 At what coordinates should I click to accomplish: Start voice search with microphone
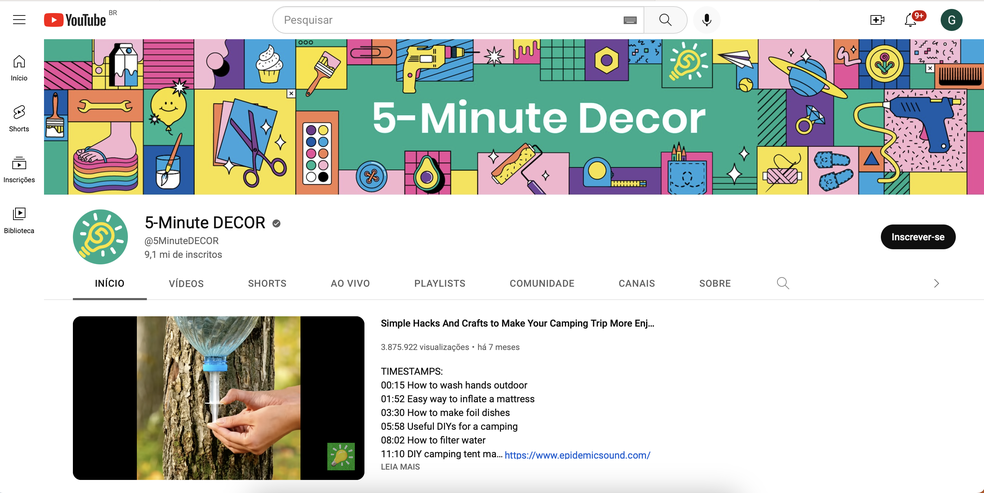pyautogui.click(x=707, y=20)
